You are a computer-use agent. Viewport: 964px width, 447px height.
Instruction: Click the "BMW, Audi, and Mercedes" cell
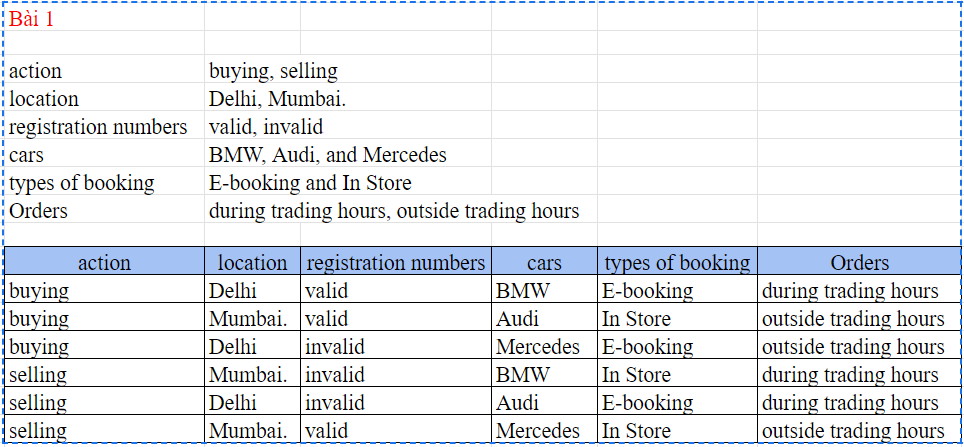(328, 155)
